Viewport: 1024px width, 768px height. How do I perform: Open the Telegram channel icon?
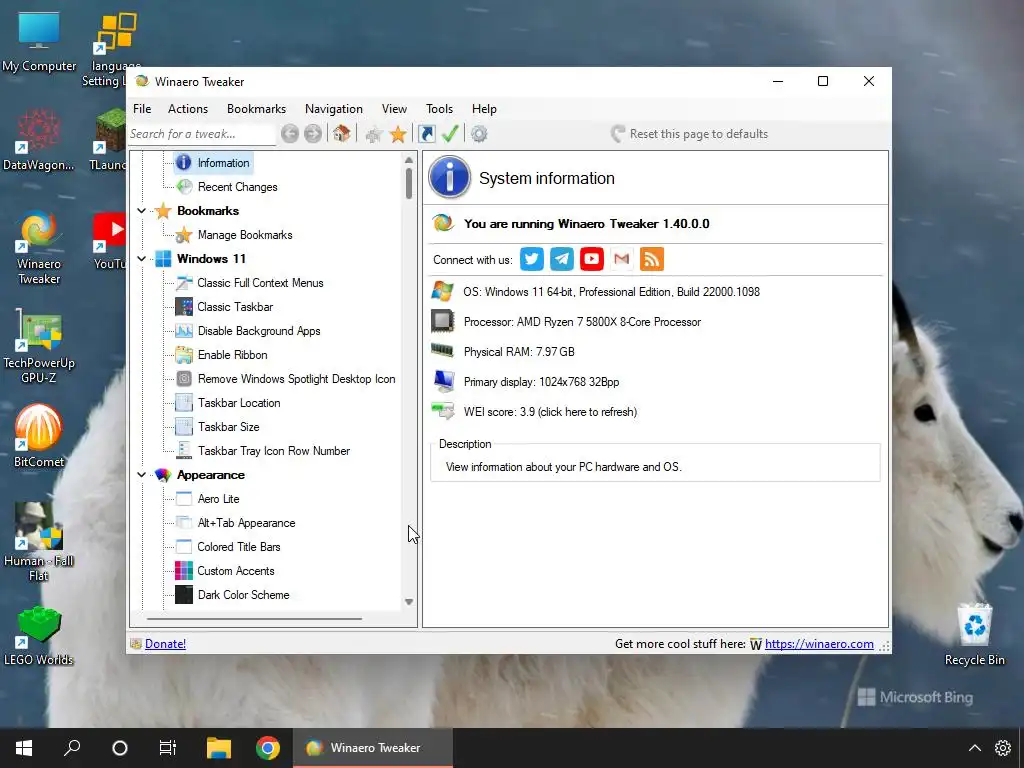point(562,259)
